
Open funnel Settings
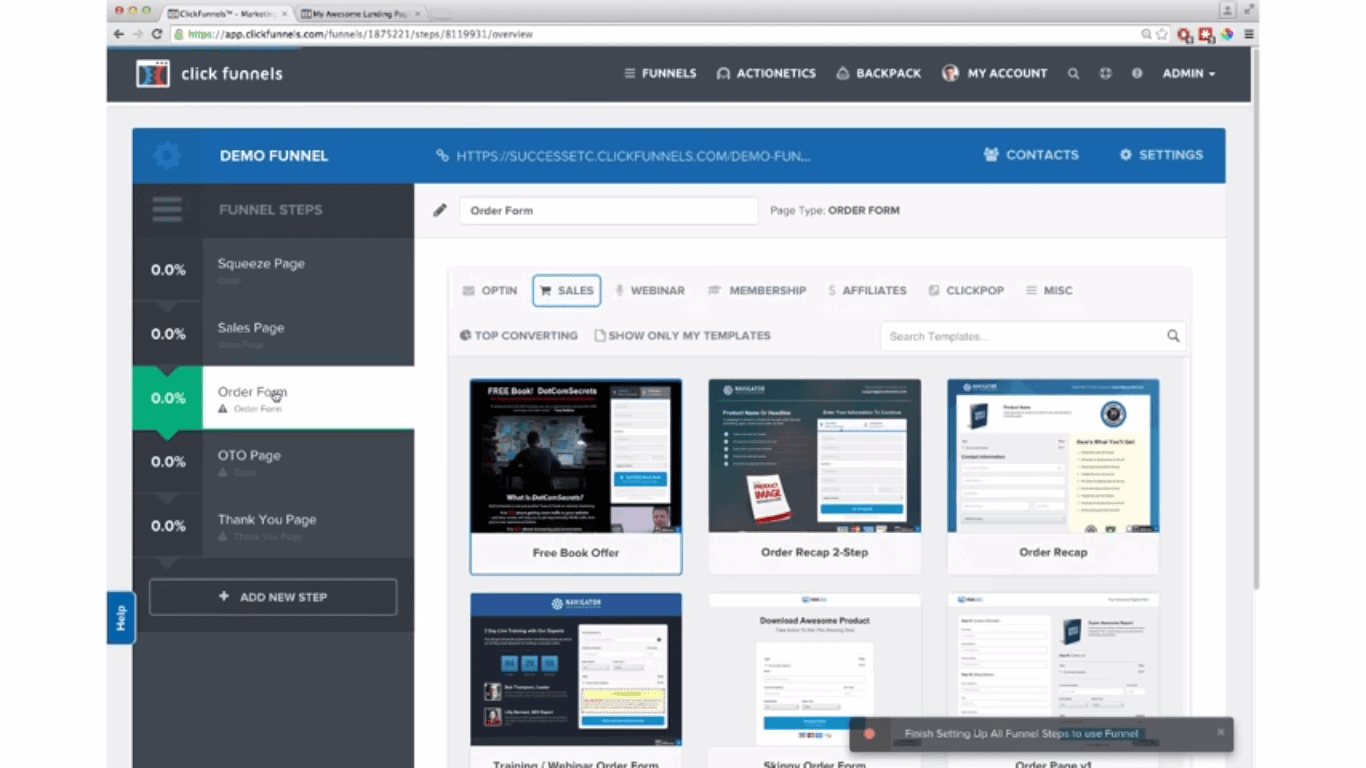[1161, 155]
